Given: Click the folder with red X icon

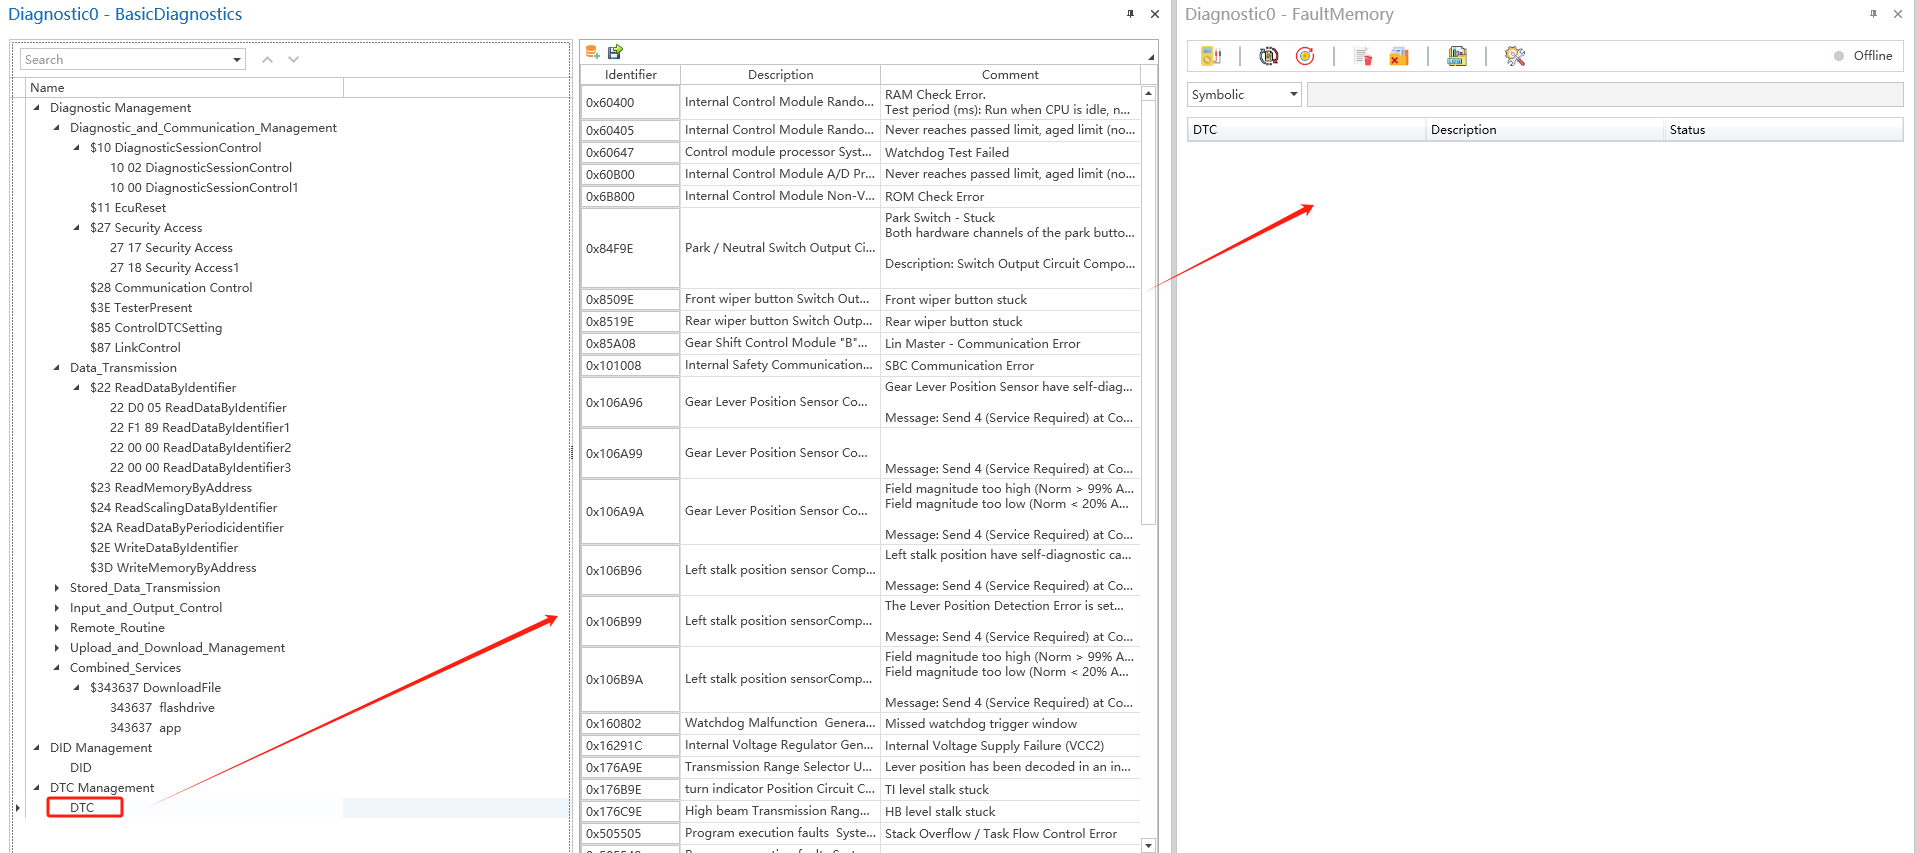Looking at the screenshot, I should 1399,56.
